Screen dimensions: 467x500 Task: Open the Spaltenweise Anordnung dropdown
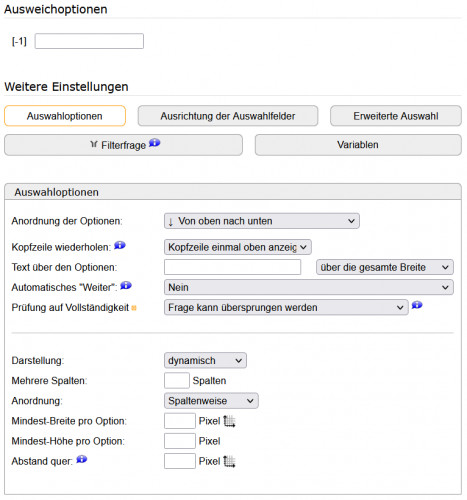211,401
